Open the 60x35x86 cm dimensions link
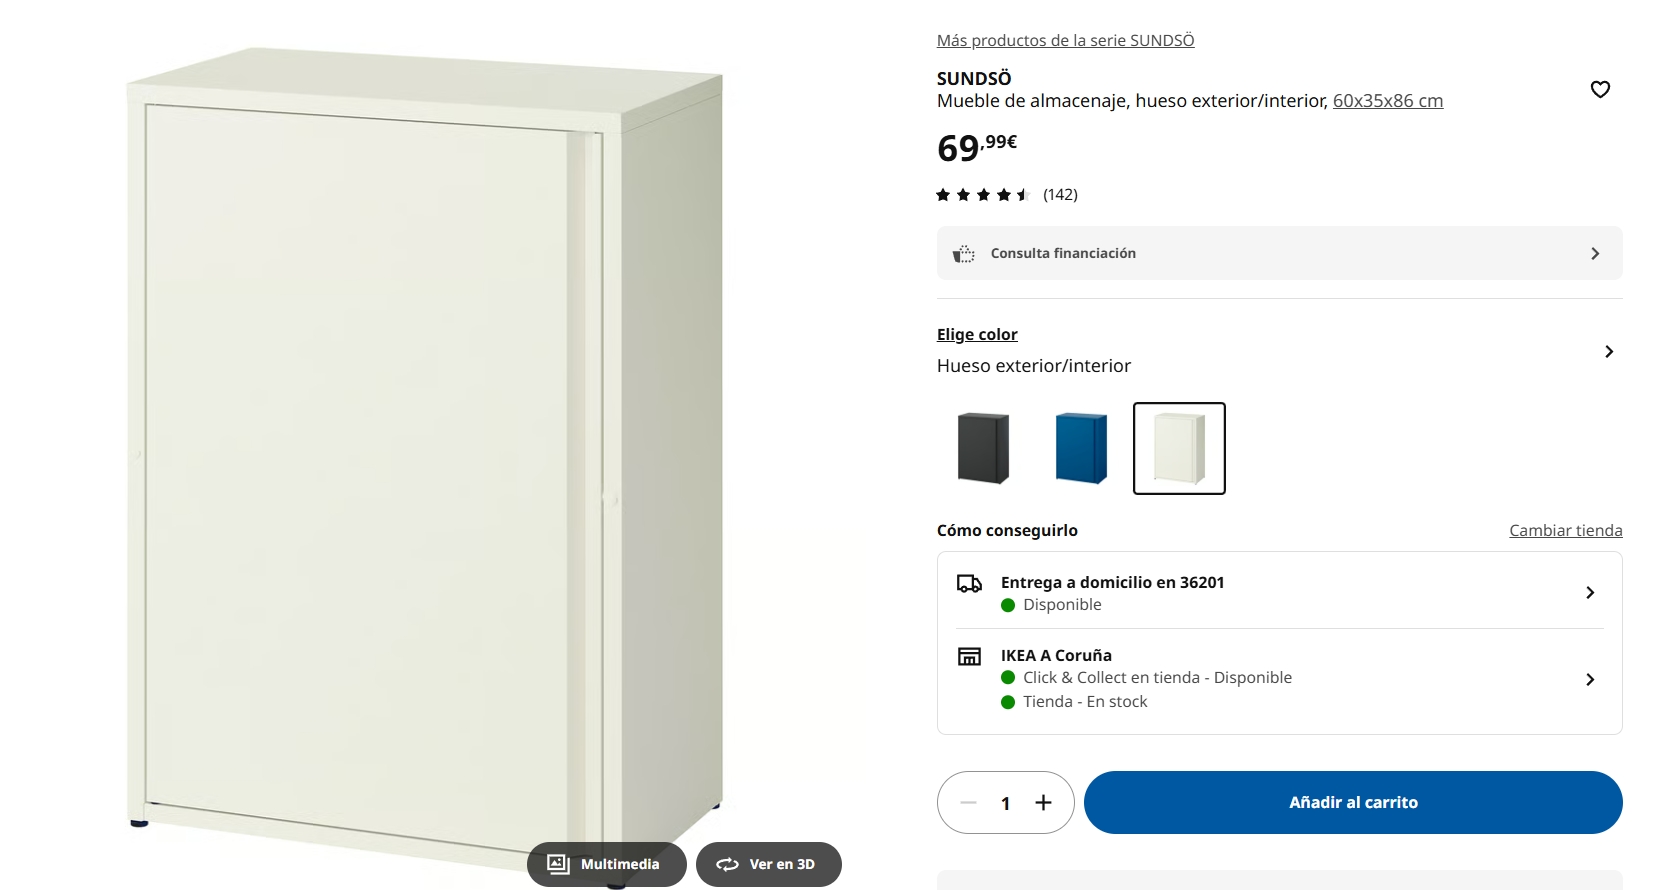 [x=1388, y=101]
